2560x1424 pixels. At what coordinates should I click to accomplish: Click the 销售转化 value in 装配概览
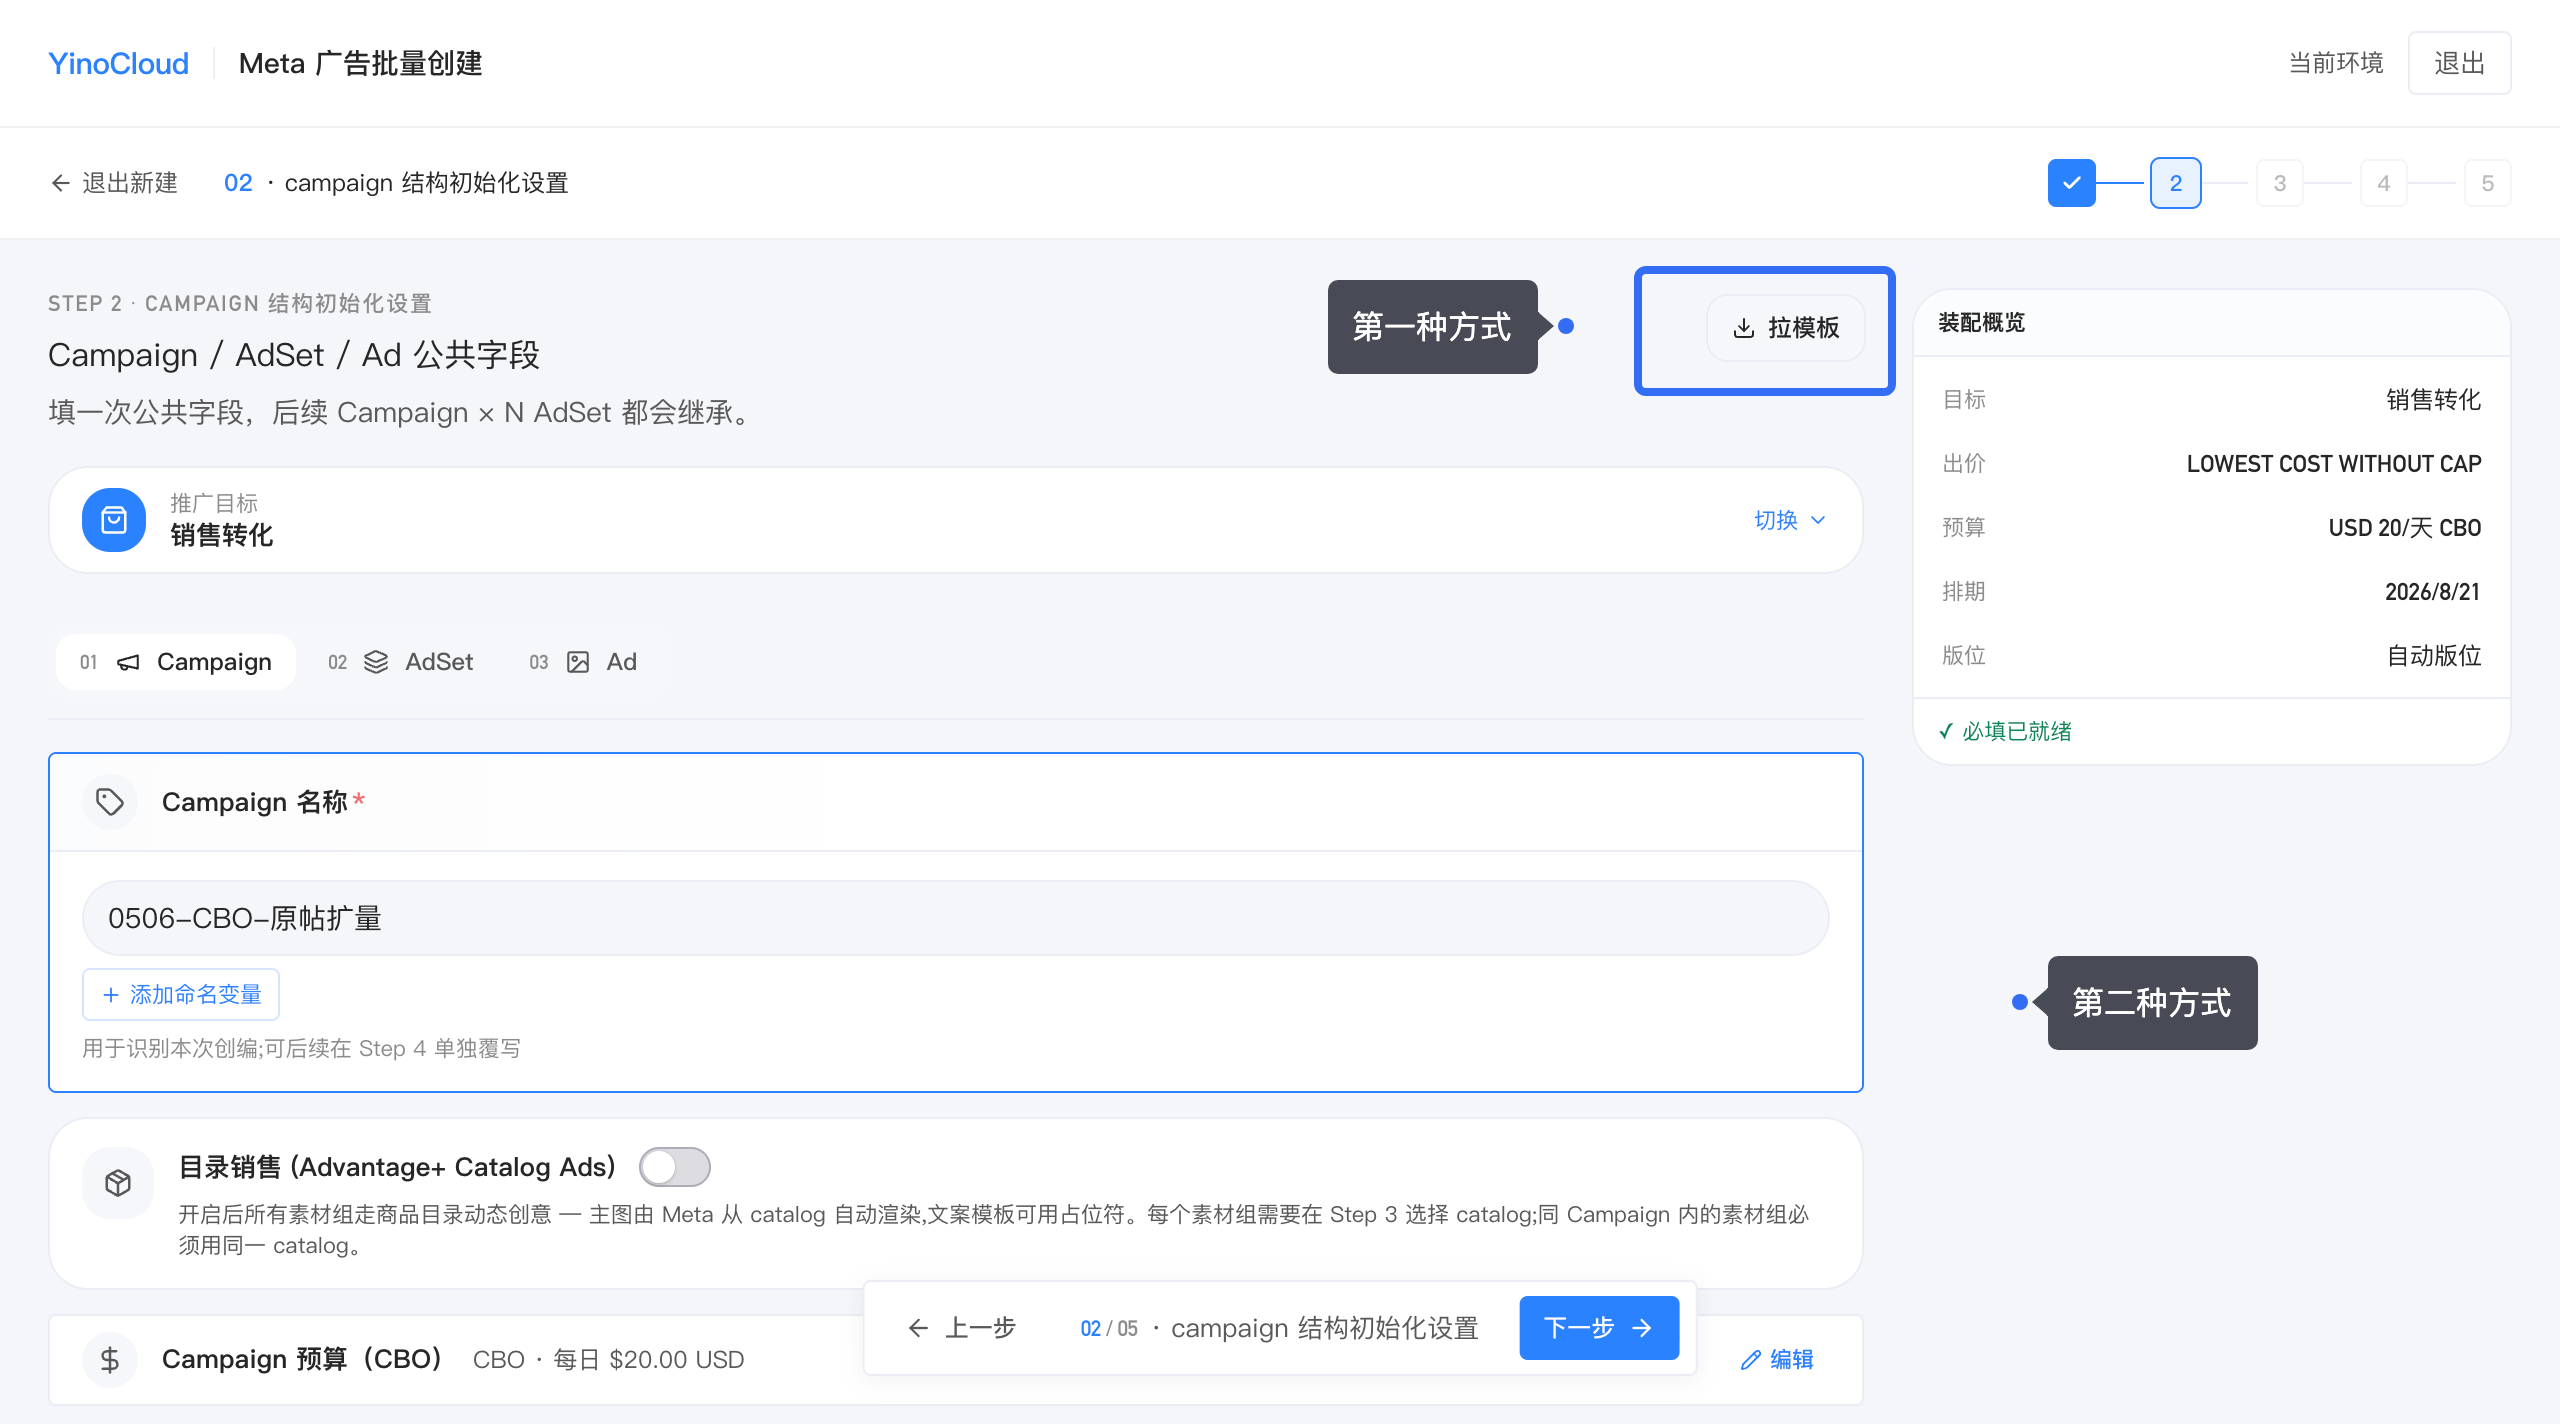point(2433,400)
